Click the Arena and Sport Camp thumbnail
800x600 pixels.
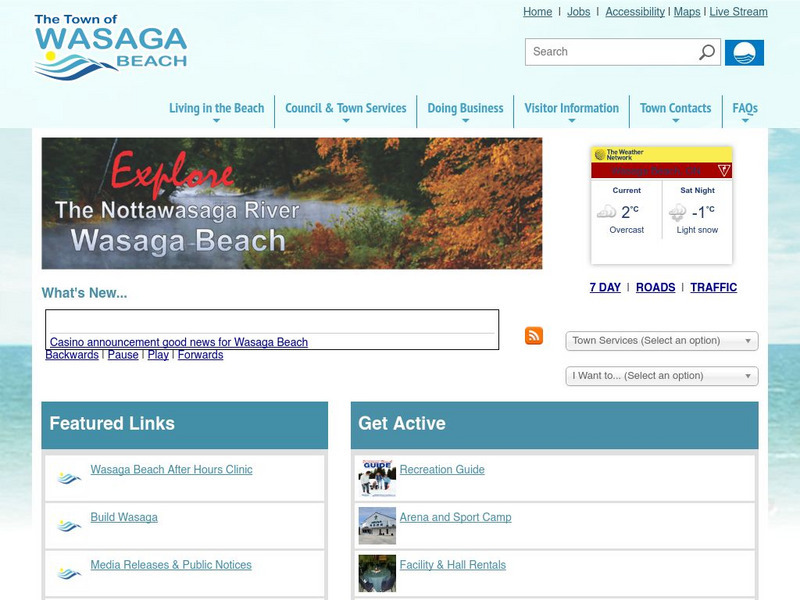click(377, 526)
